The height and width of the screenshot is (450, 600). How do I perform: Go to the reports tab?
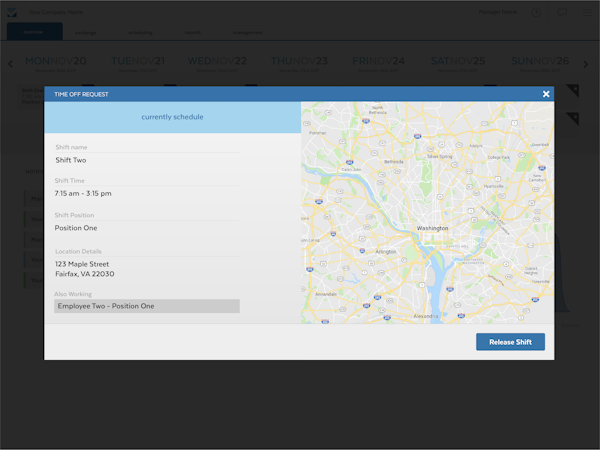pyautogui.click(x=192, y=33)
